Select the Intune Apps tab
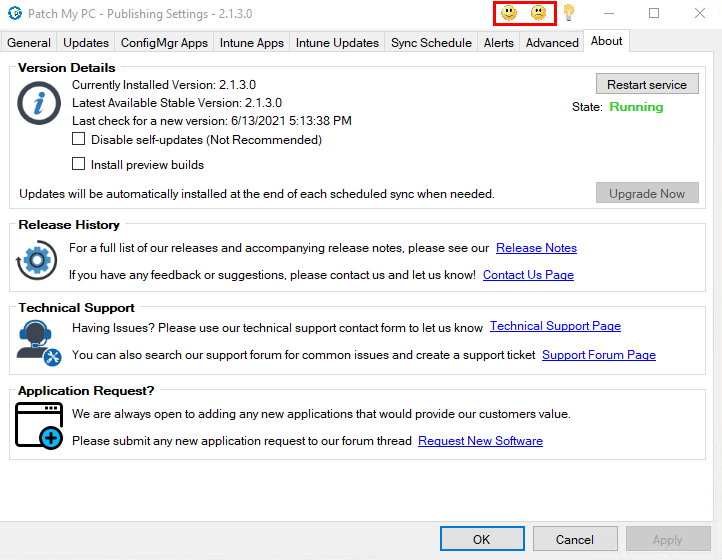The image size is (722, 560). click(x=251, y=42)
